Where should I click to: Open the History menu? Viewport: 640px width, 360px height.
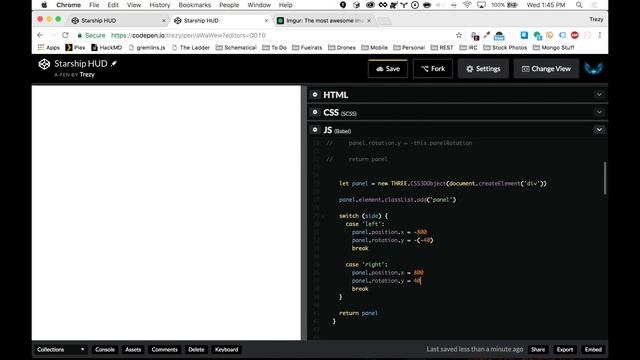pos(159,5)
